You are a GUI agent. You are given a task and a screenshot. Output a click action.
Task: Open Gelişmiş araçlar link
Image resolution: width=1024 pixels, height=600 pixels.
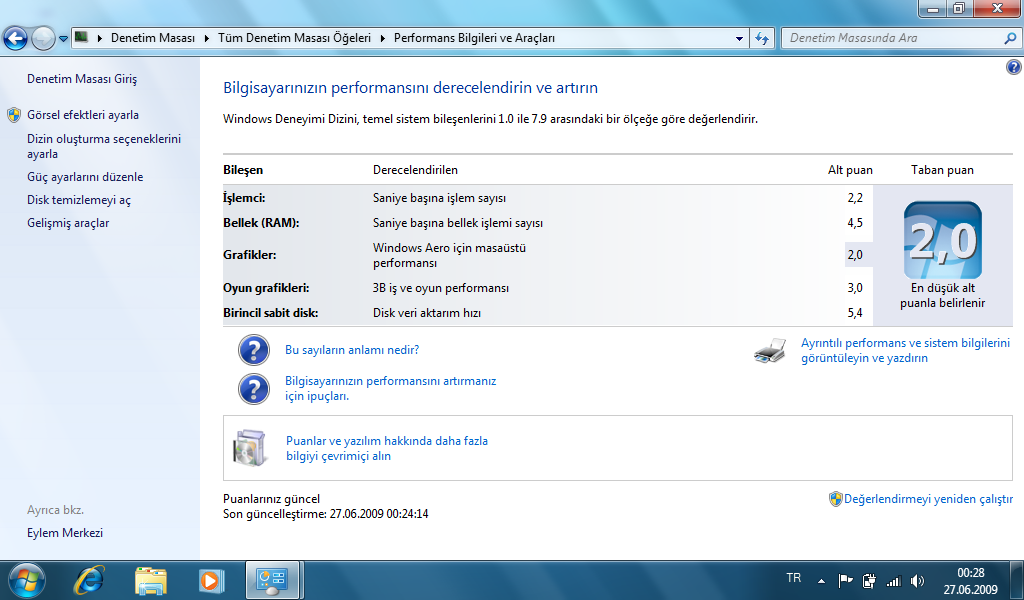68,223
